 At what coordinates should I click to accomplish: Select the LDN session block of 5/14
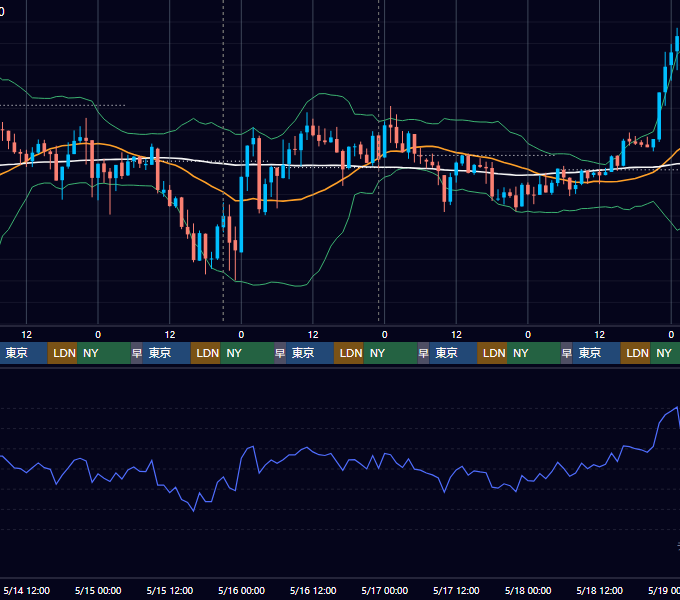(62, 353)
